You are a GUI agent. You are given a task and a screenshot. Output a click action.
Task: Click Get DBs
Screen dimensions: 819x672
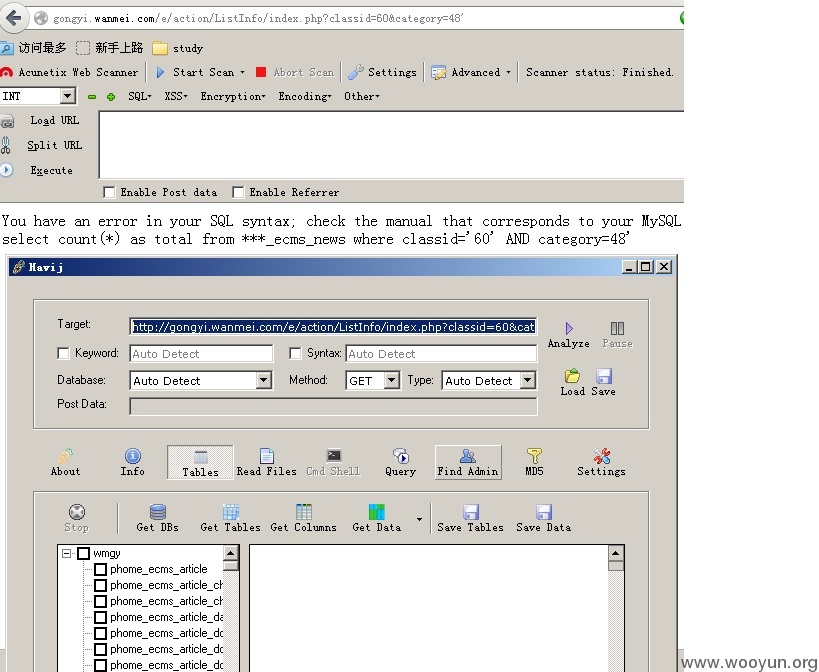click(157, 518)
